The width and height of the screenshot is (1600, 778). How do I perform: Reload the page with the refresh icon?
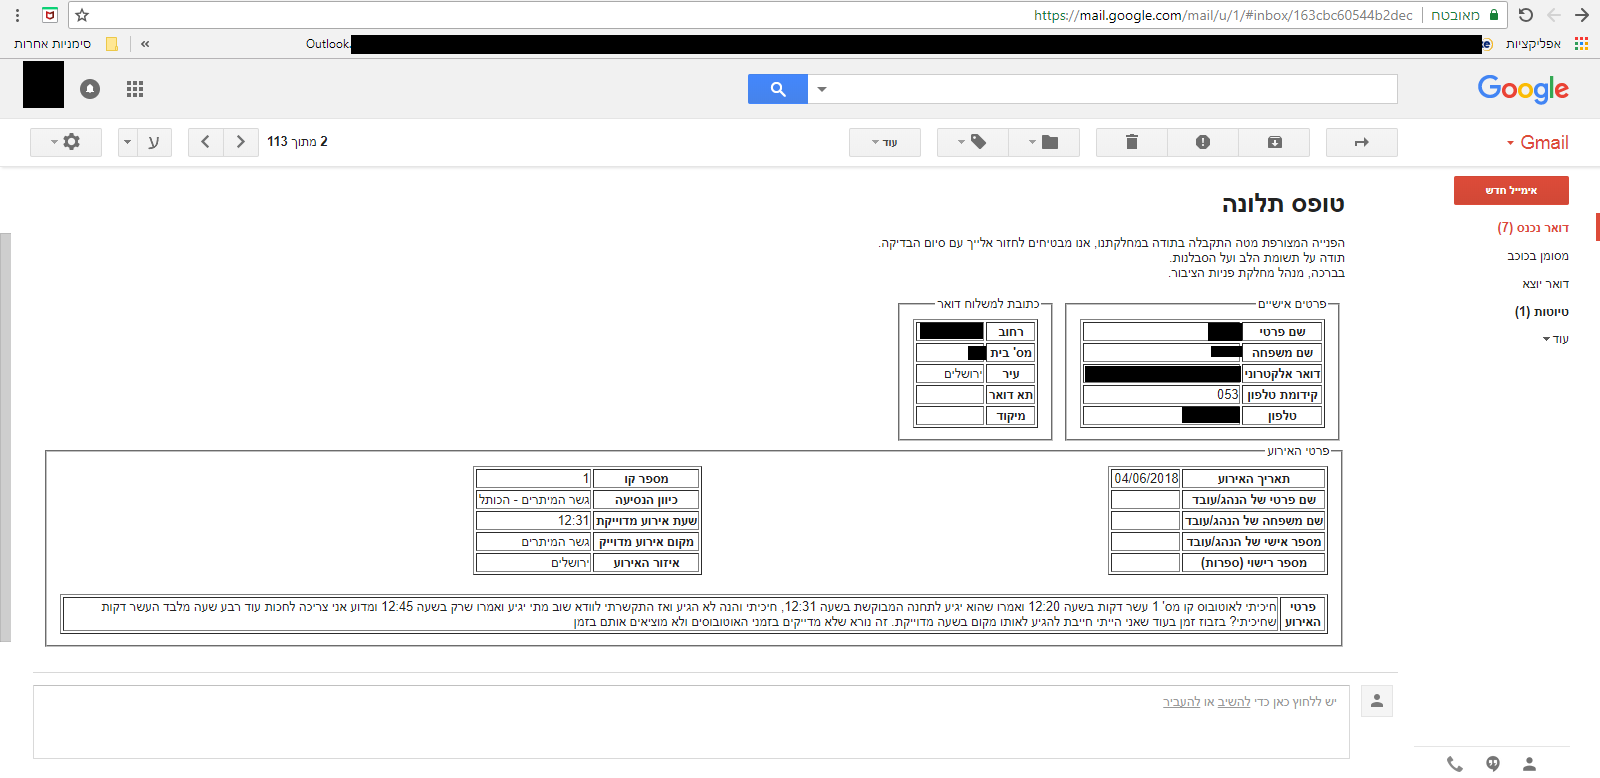pos(1526,15)
